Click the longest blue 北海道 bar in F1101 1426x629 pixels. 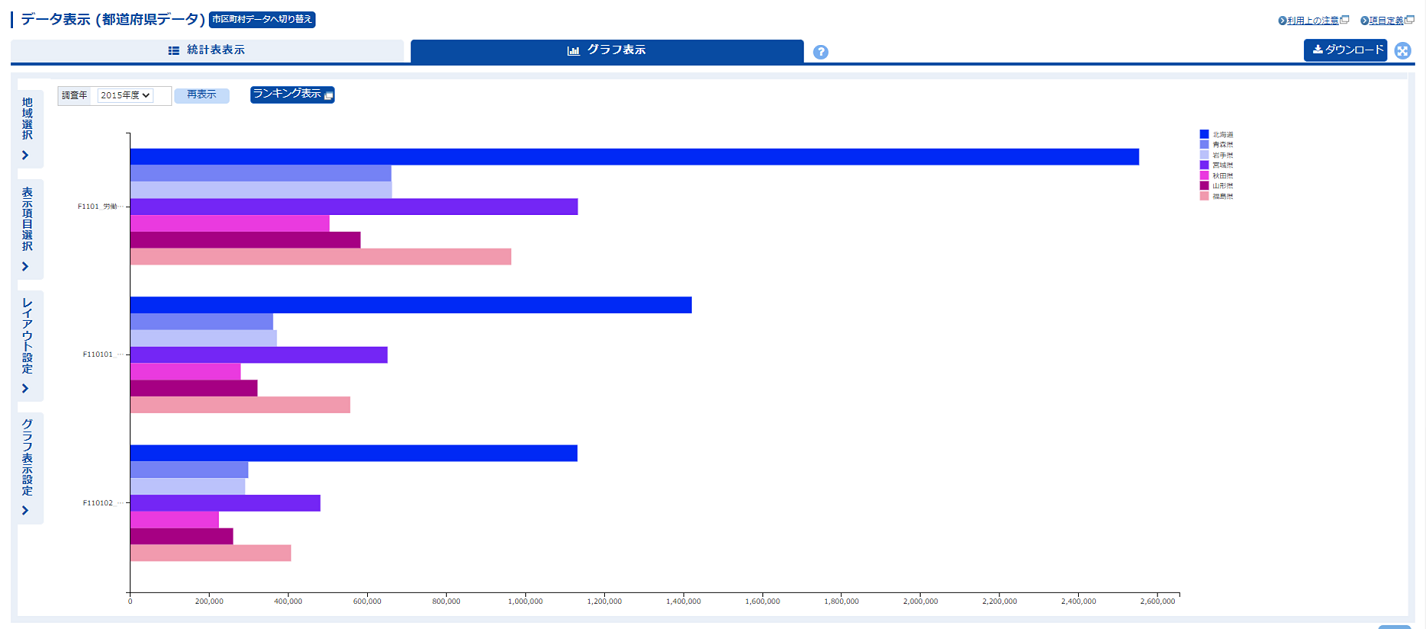pyautogui.click(x=634, y=157)
